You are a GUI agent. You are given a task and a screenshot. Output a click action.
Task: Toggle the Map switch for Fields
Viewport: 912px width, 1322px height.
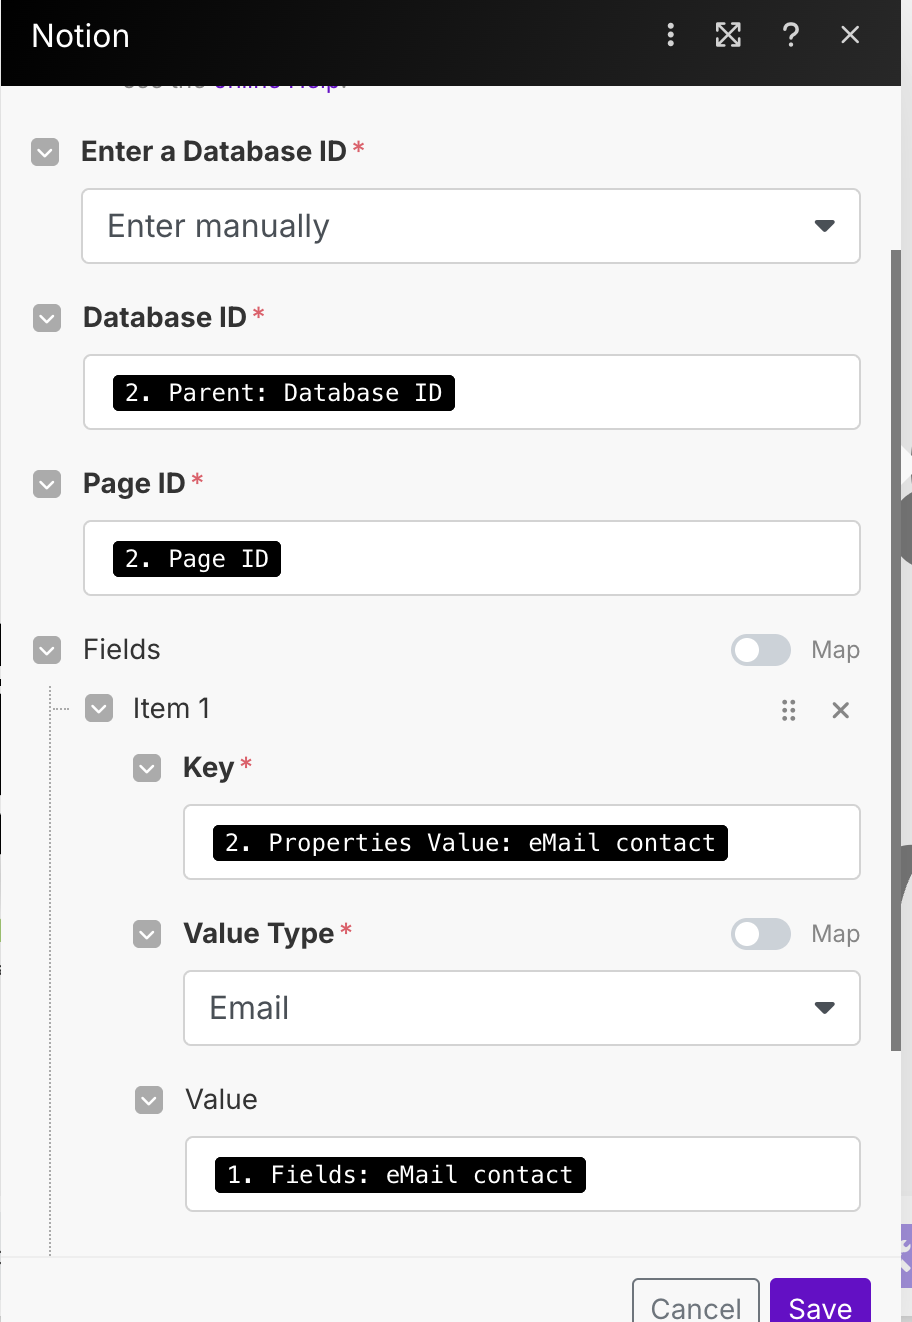click(x=761, y=650)
